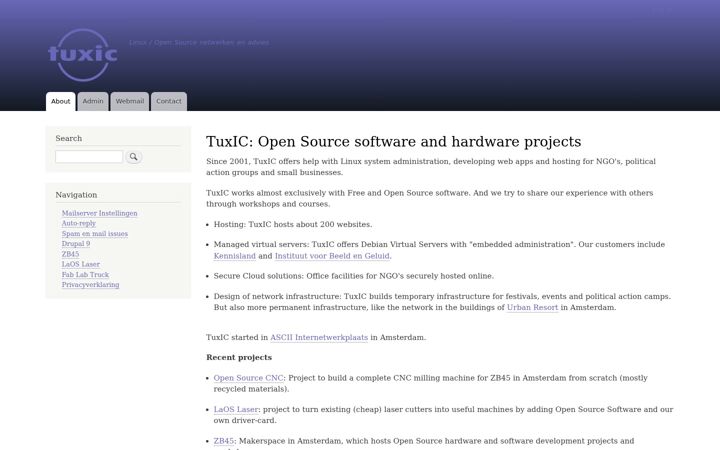This screenshot has width=720, height=450.
Task: Open the Drupal 9 navigation link
Action: tap(76, 244)
